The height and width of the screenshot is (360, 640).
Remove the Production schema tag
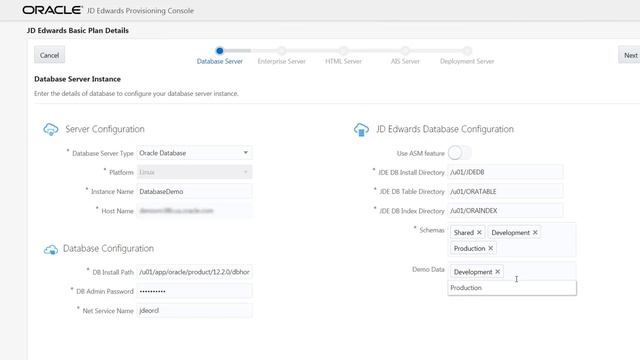tap(491, 248)
